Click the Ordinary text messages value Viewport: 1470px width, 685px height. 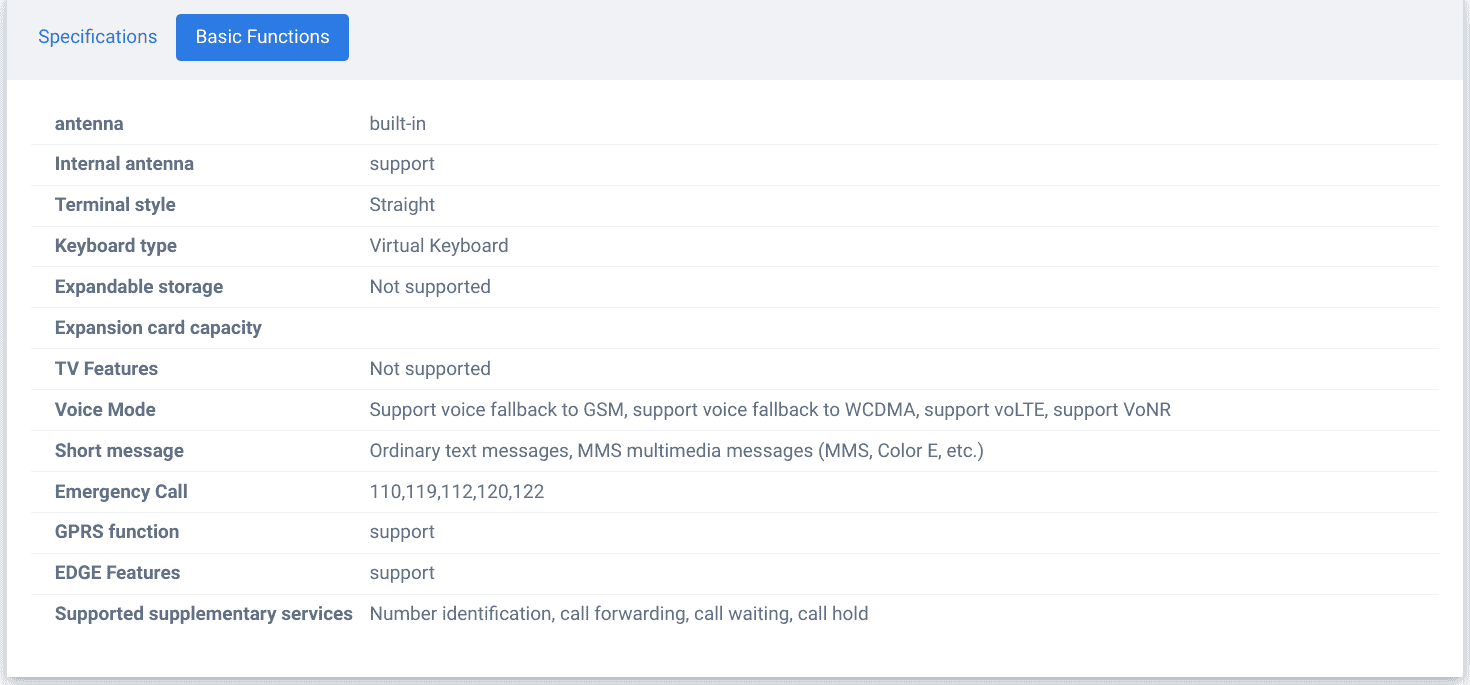(x=470, y=451)
